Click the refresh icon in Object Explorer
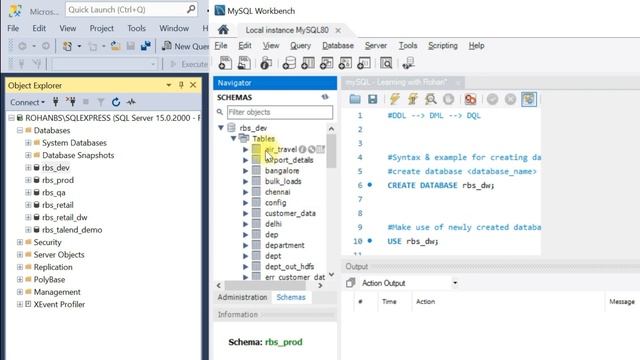This screenshot has width=640, height=360. (x=116, y=102)
